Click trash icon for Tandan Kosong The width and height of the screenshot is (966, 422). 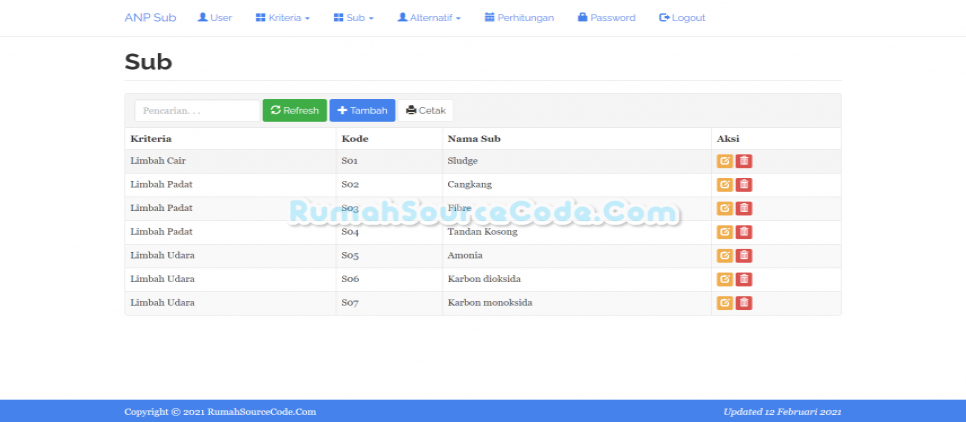click(x=744, y=232)
